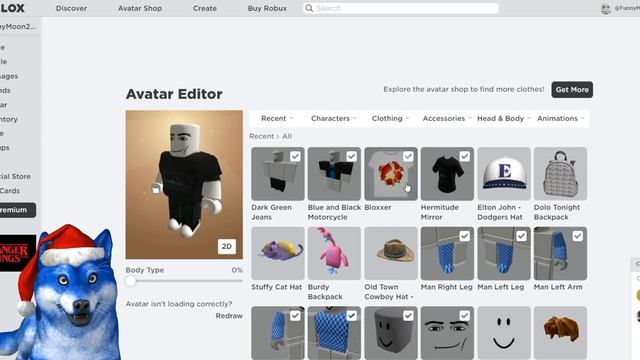Open the Official Store sidebar link
The width and height of the screenshot is (640, 360).
coord(16,176)
